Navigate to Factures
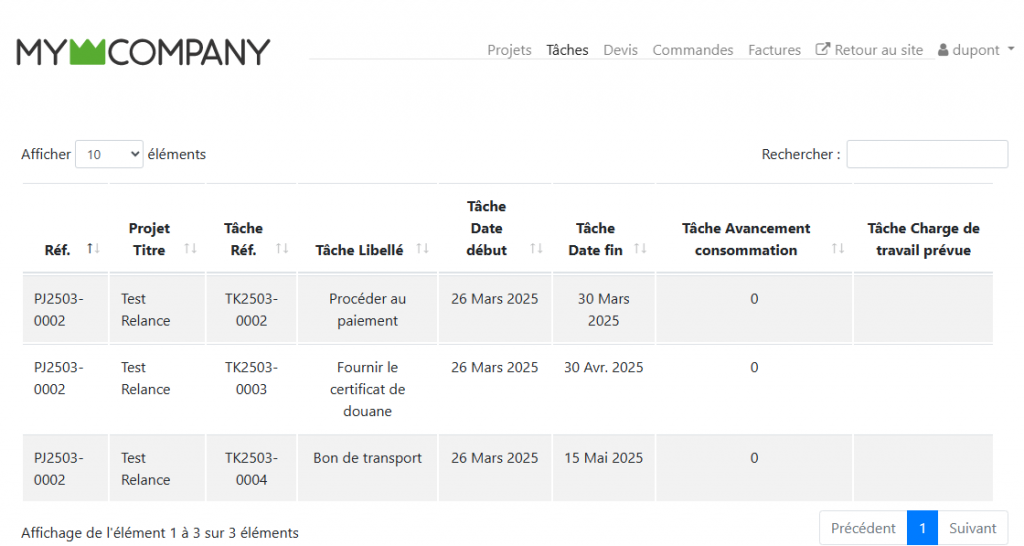Viewport: 1024px width, 546px height. (x=774, y=50)
